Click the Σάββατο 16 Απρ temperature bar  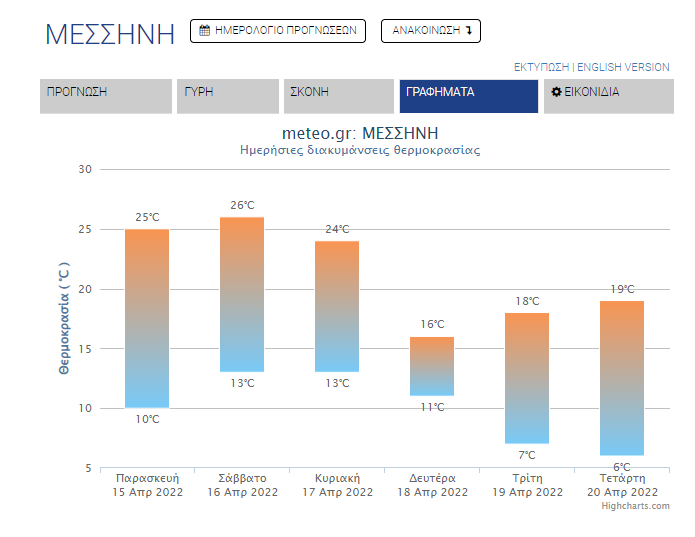(242, 294)
